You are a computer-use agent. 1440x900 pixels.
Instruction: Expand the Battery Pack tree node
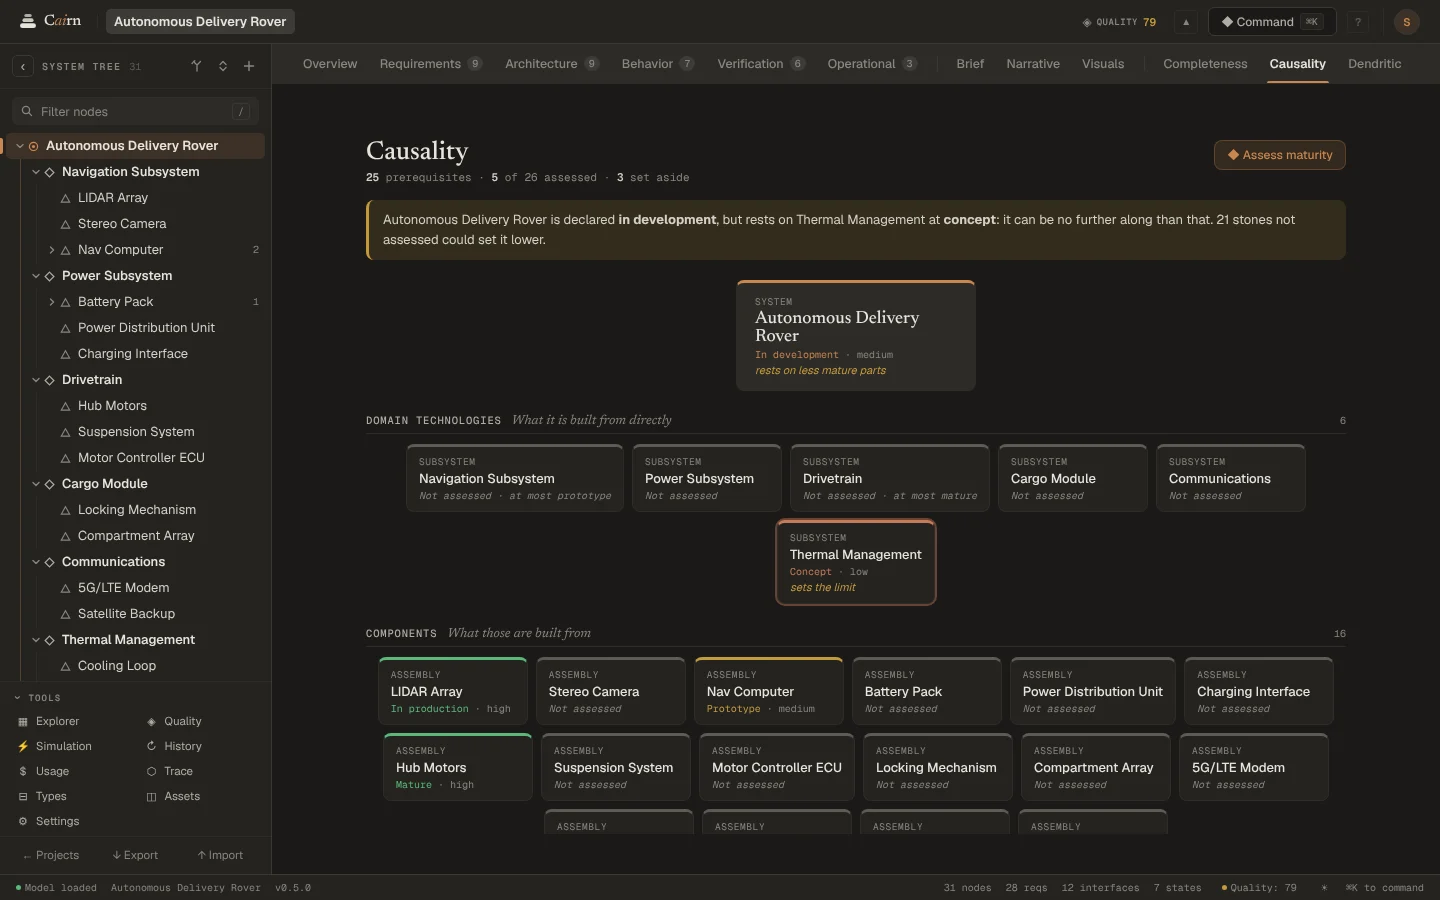52,302
